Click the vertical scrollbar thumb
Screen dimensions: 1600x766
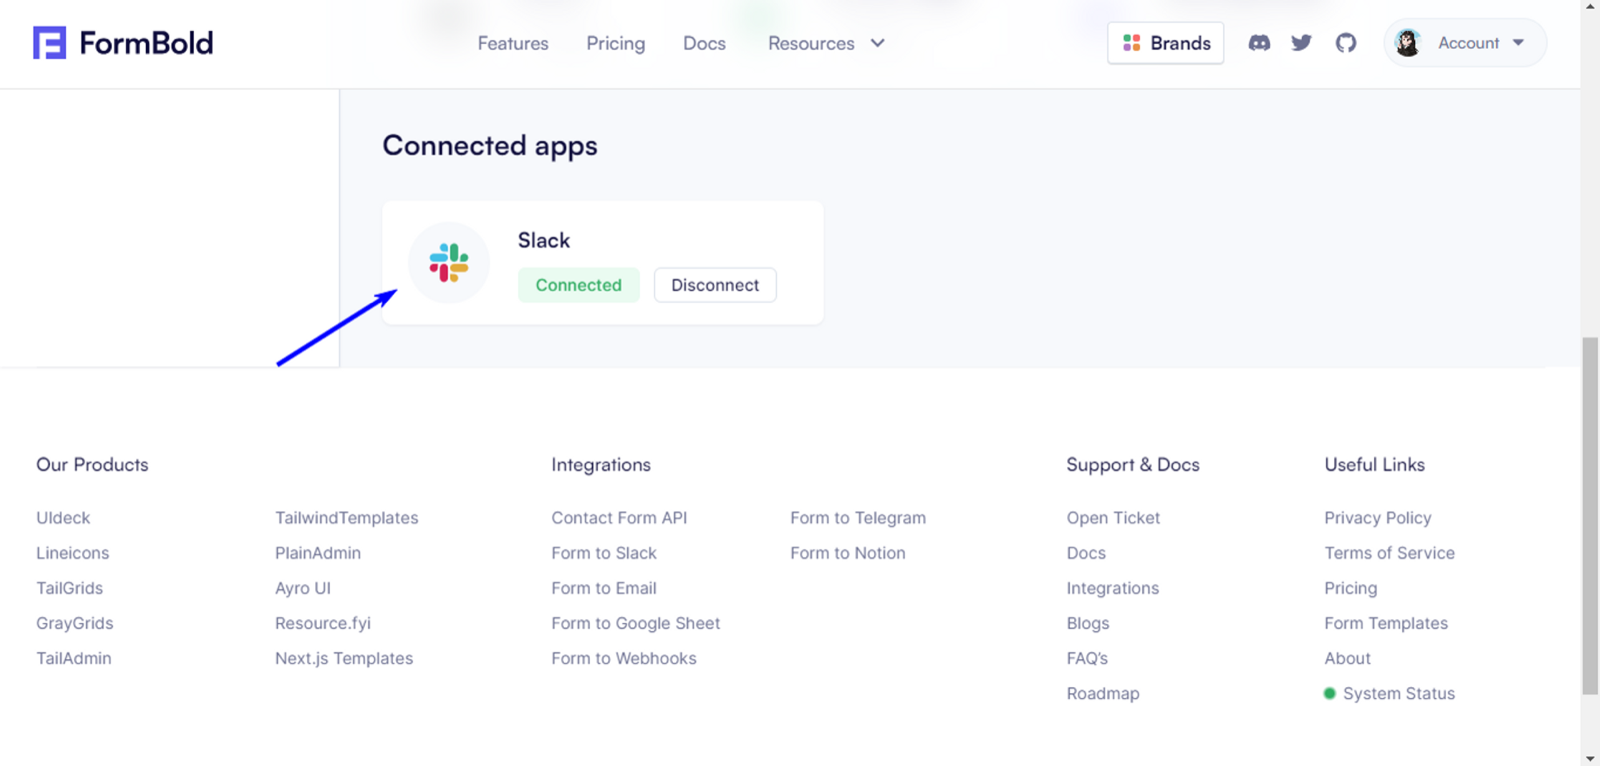[x=1590, y=516]
